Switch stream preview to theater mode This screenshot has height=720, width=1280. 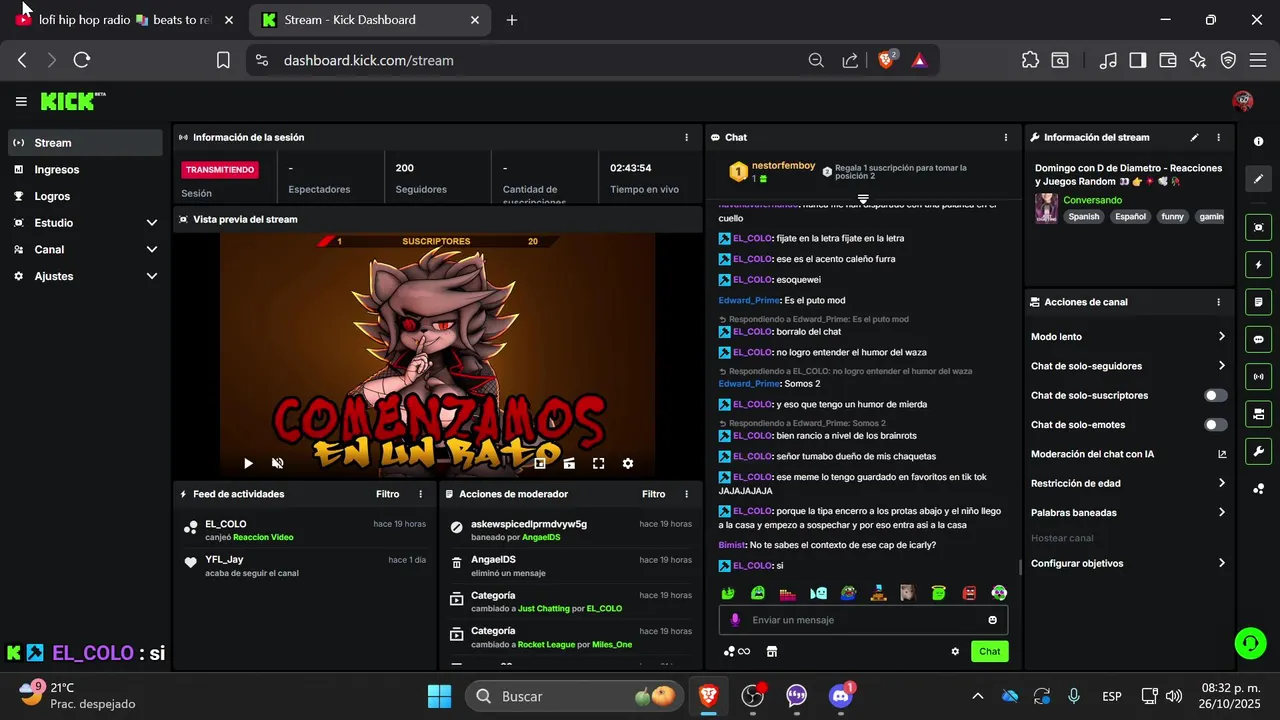tap(569, 463)
